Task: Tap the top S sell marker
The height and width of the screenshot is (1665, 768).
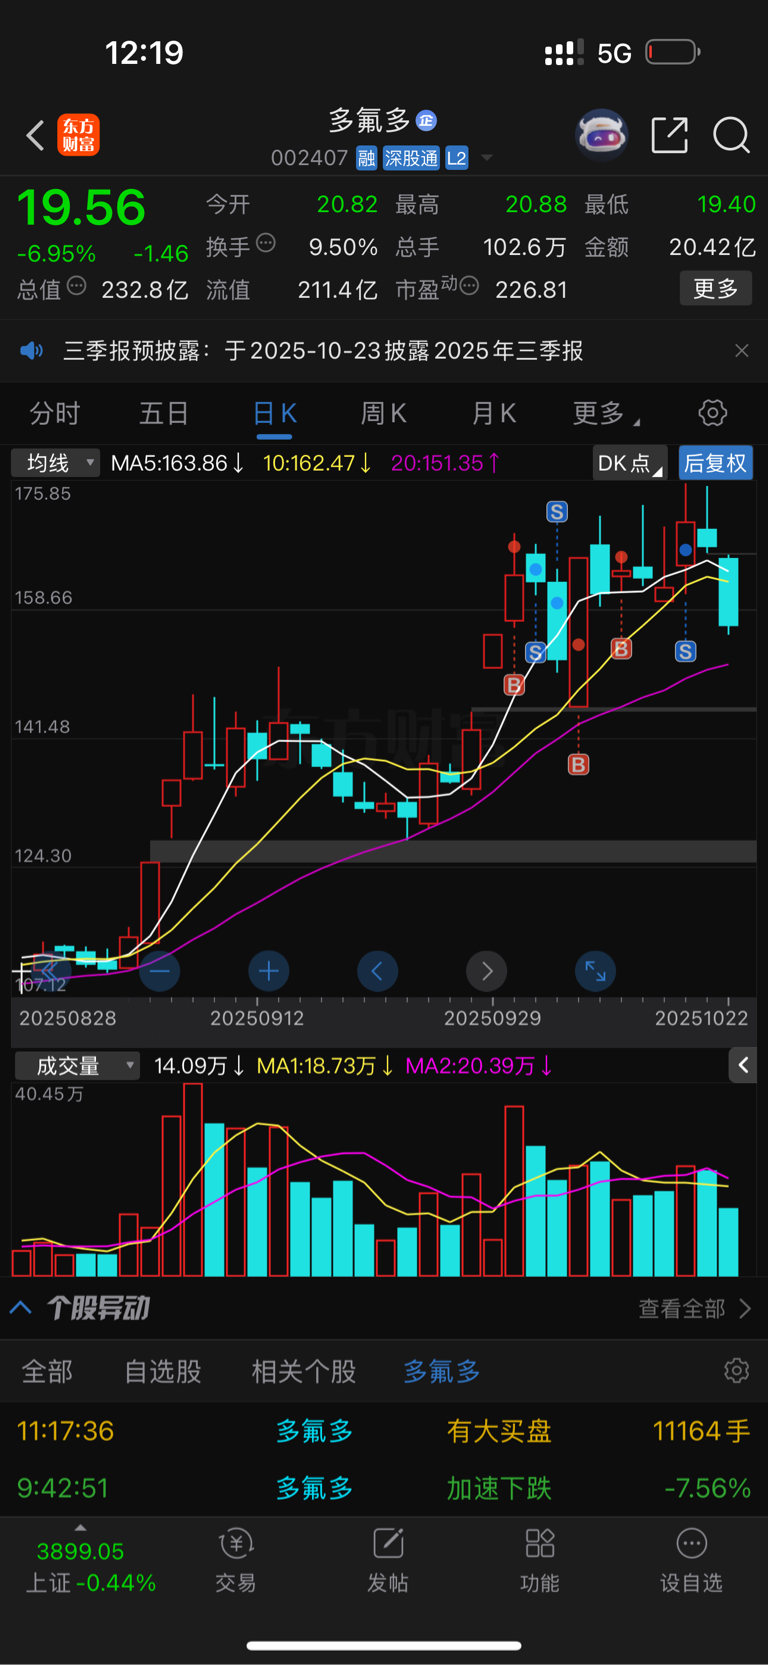Action: pos(557,512)
